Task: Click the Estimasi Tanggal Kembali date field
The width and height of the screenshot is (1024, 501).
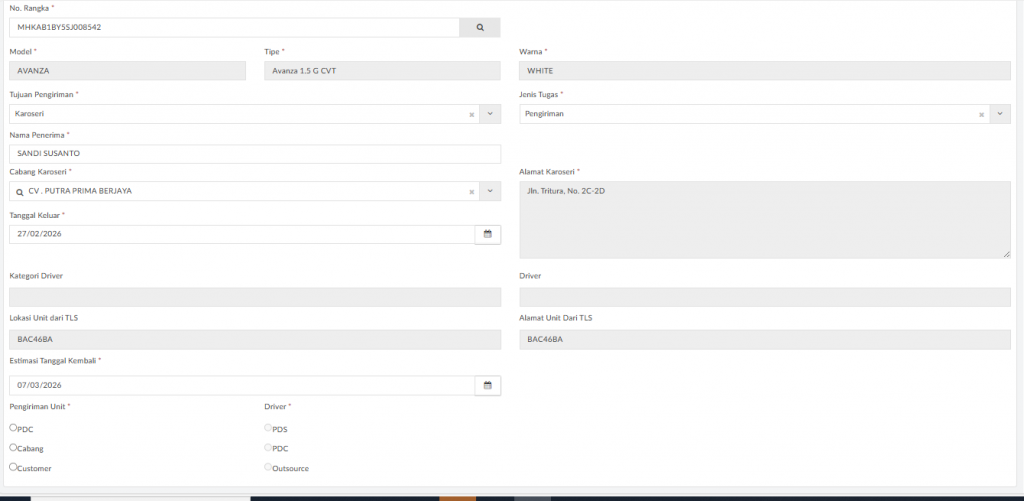Action: 241,385
